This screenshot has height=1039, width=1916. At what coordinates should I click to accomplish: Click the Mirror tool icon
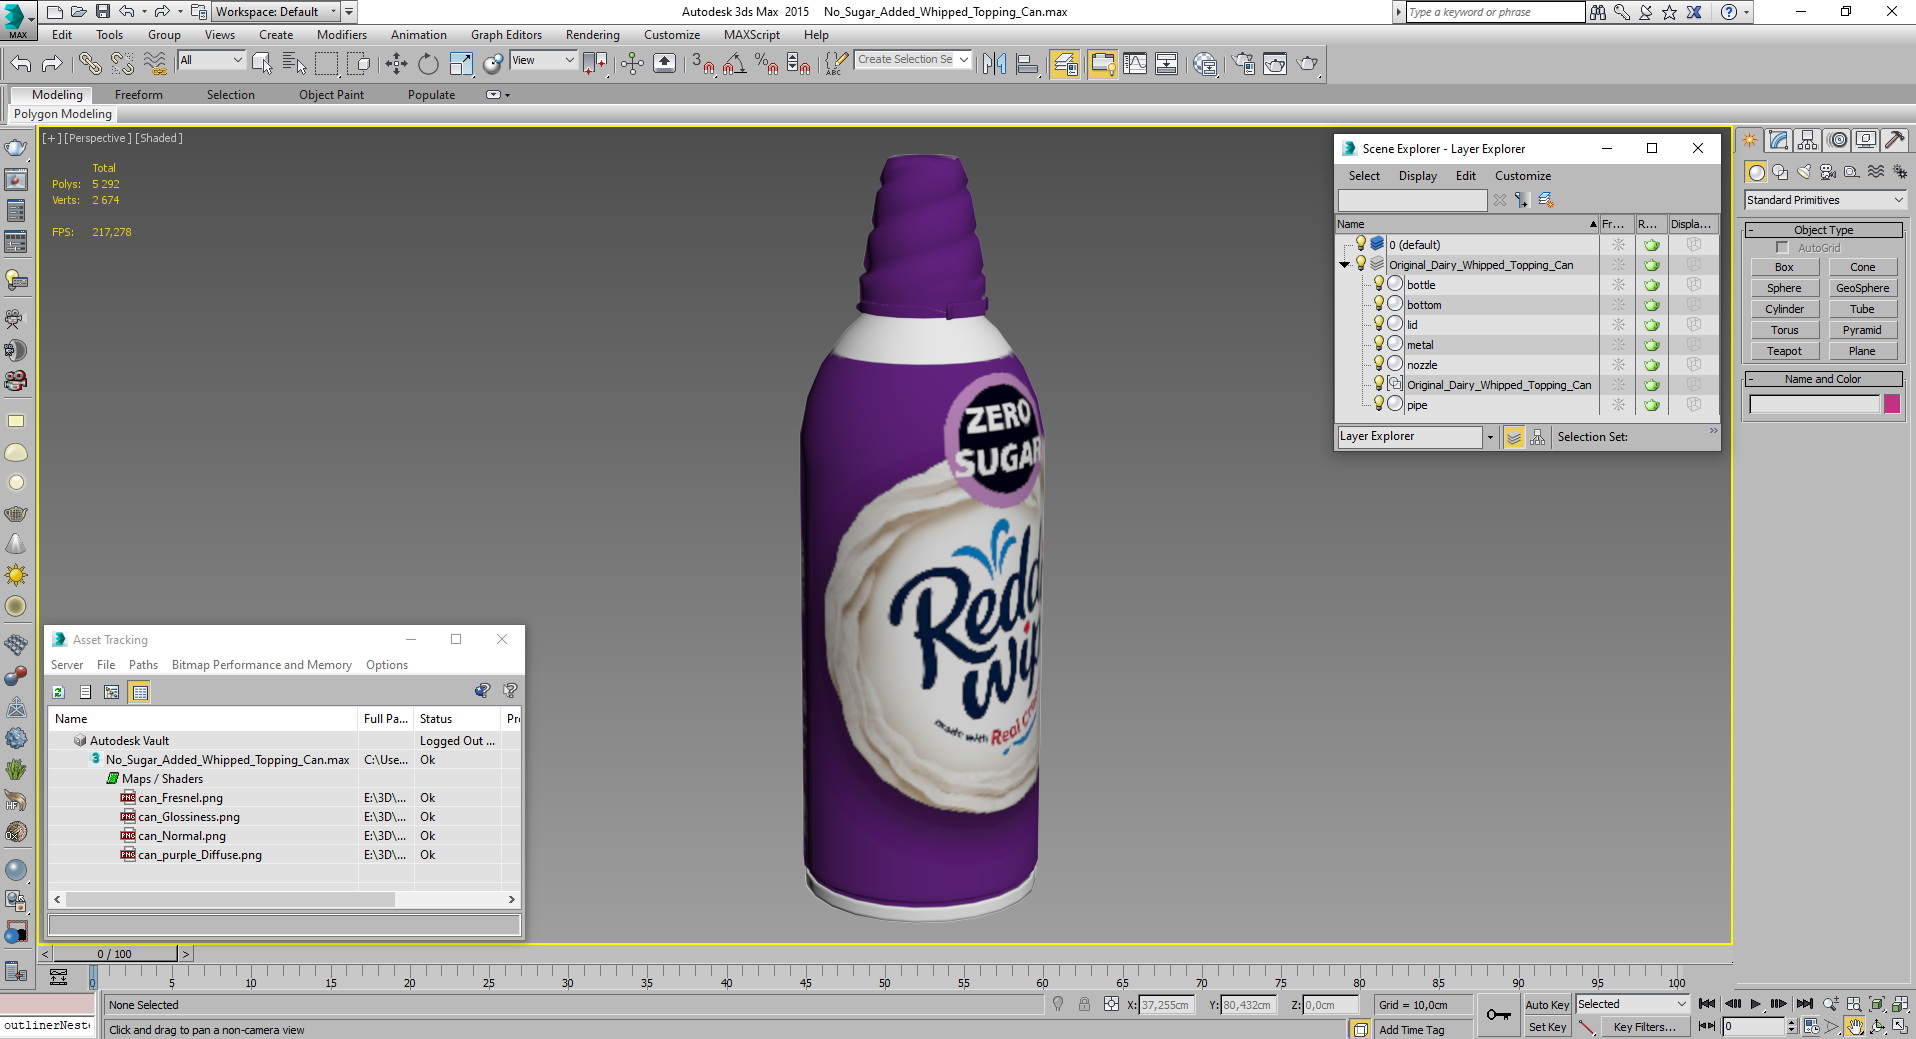[x=994, y=64]
